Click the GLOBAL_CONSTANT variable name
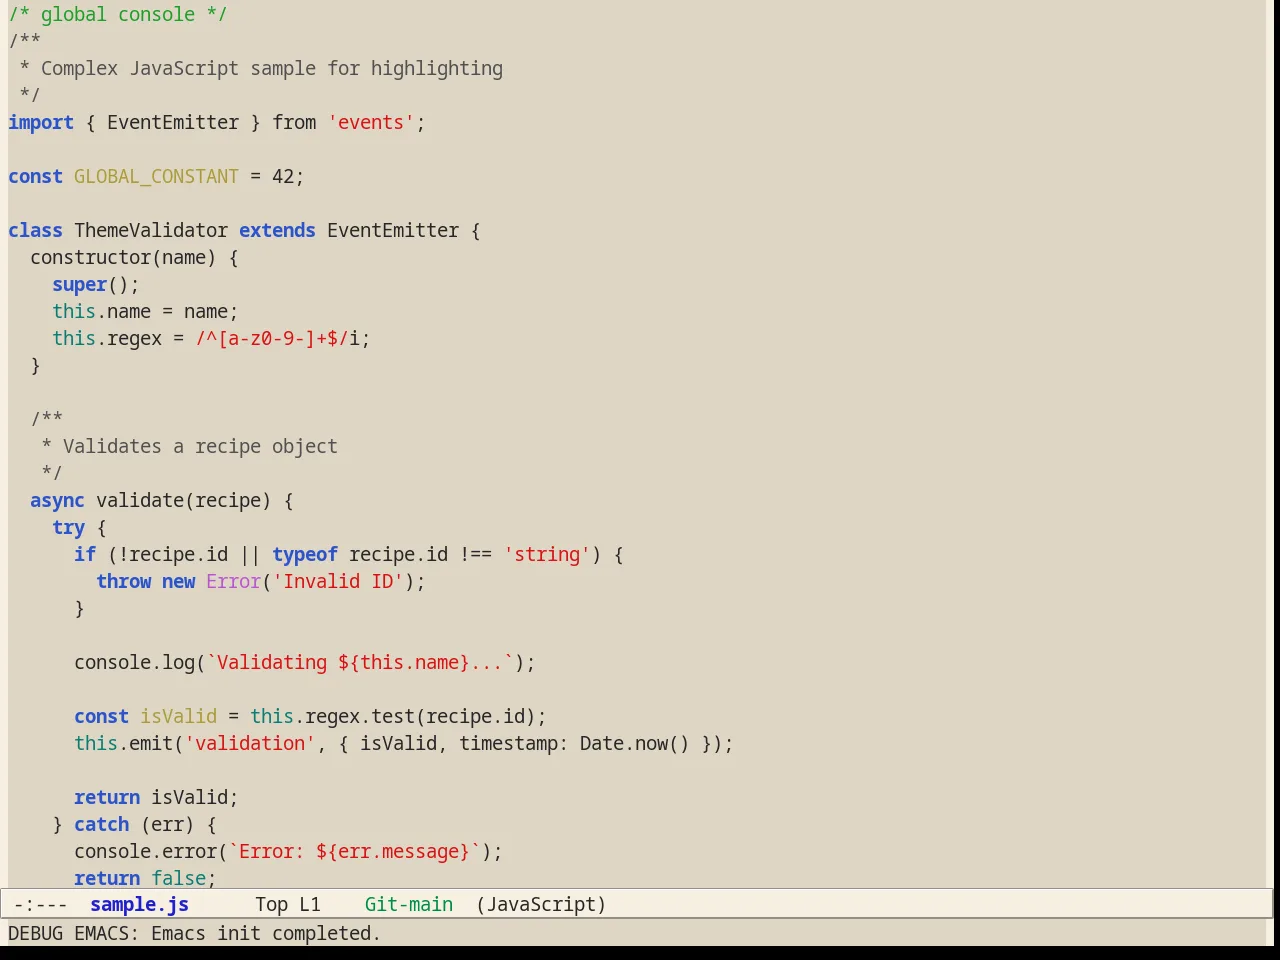 (156, 176)
